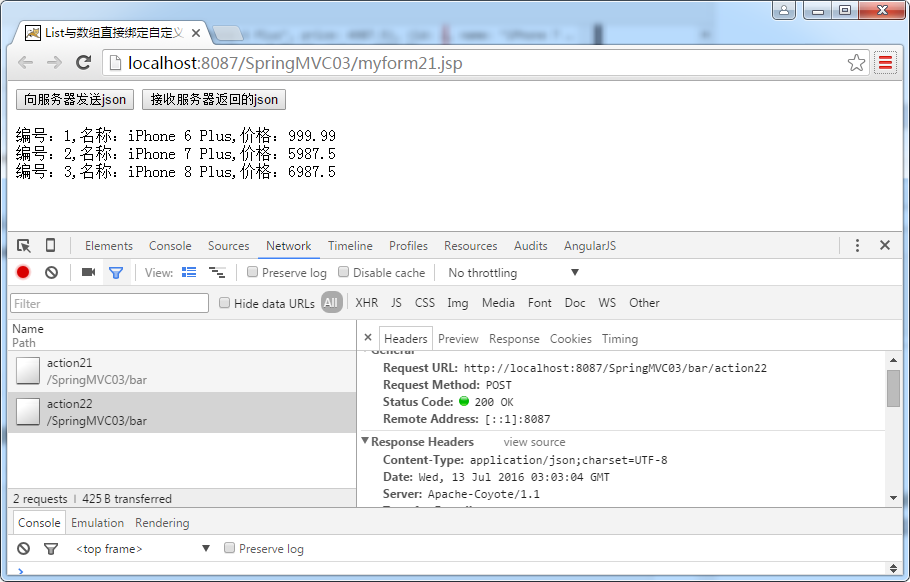910x582 pixels.
Task: Filter requests by WS
Action: pos(607,302)
